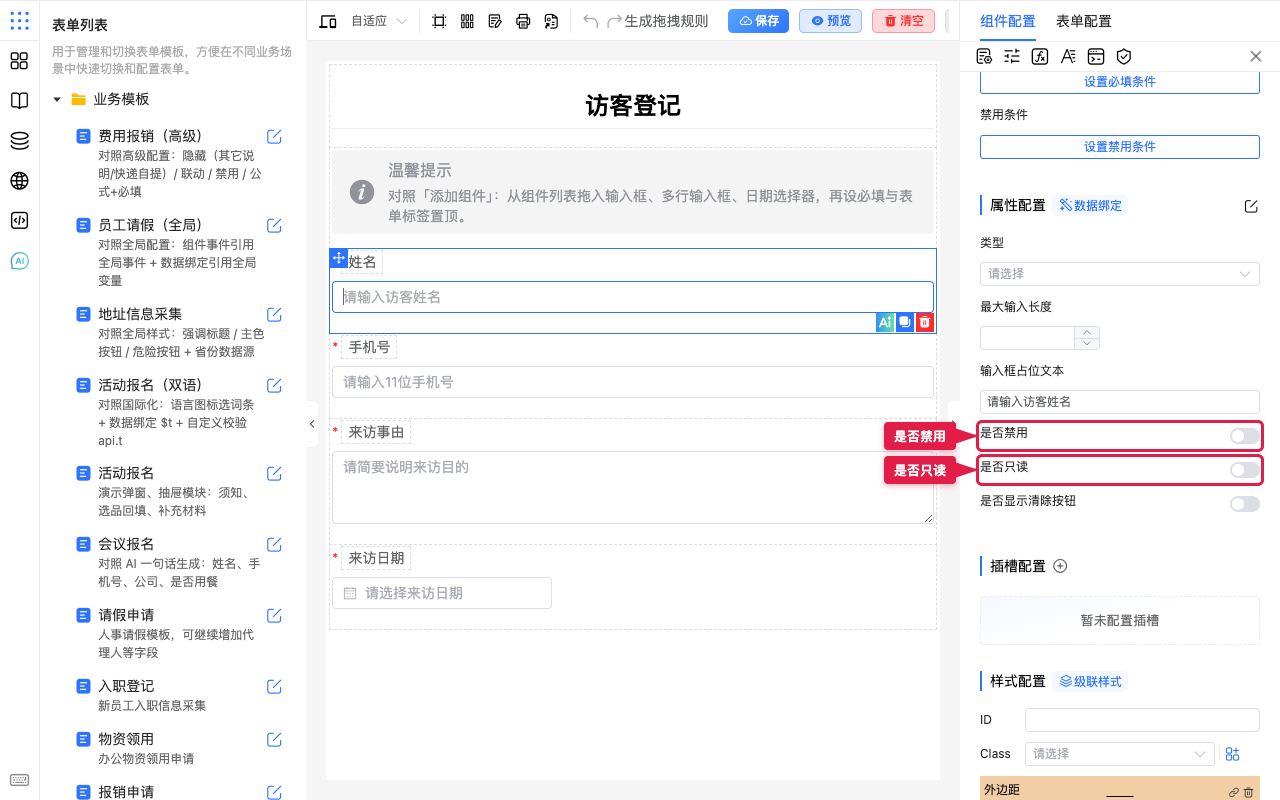Click the 清空 button
Image resolution: width=1280 pixels, height=800 pixels.
tap(903, 21)
